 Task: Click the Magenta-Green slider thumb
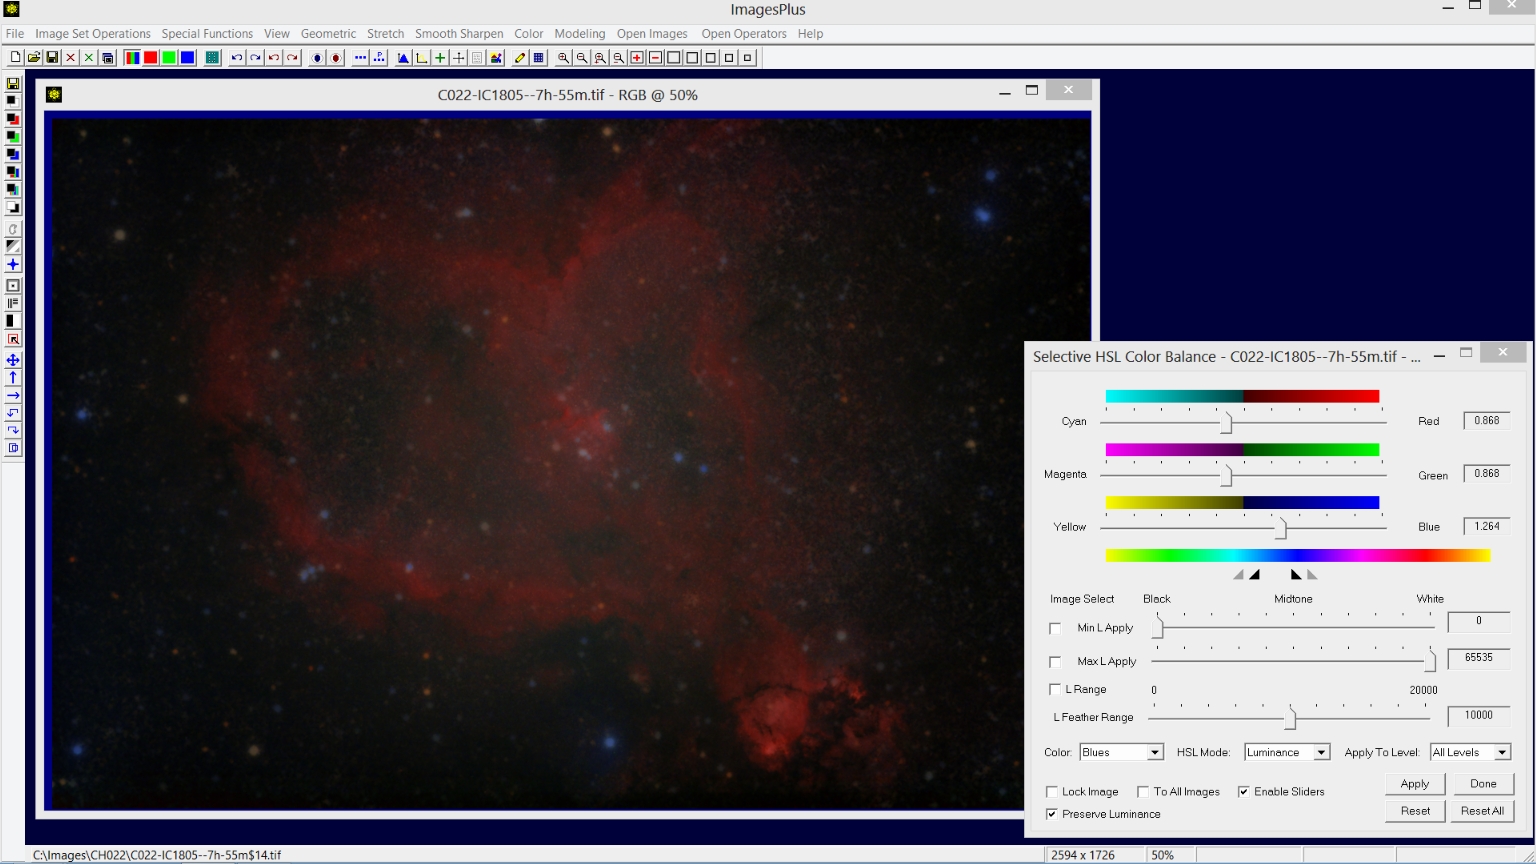tap(1226, 476)
